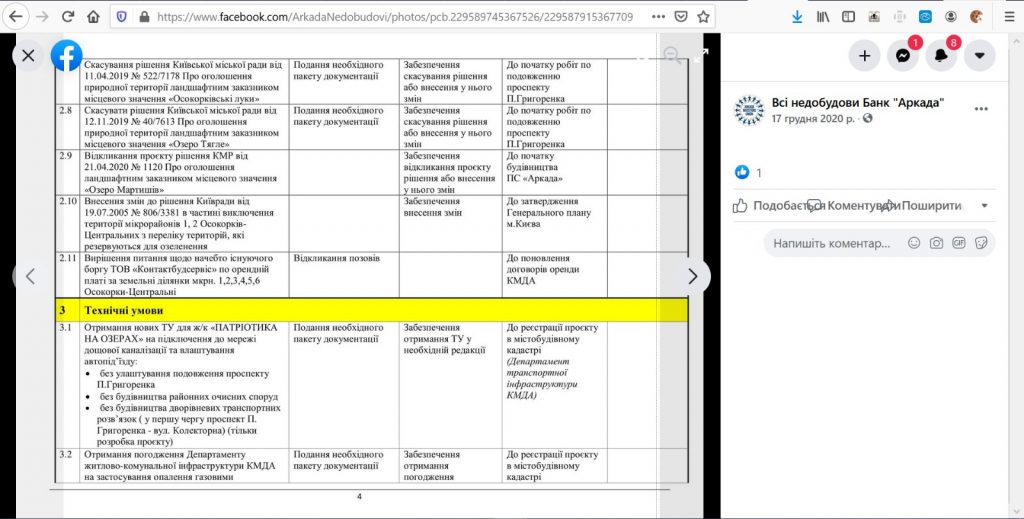Show site security padlock information
Viewport: 1024px width, 519px height.
(144, 17)
